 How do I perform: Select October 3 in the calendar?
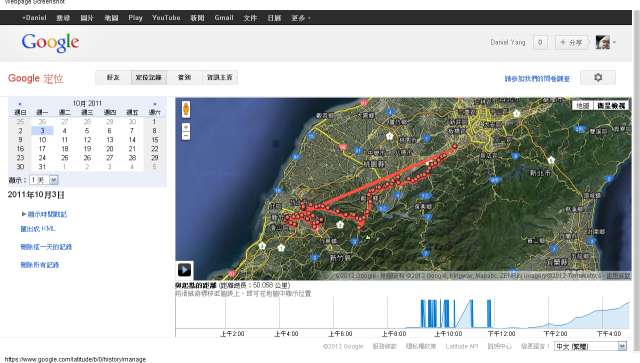(42, 131)
